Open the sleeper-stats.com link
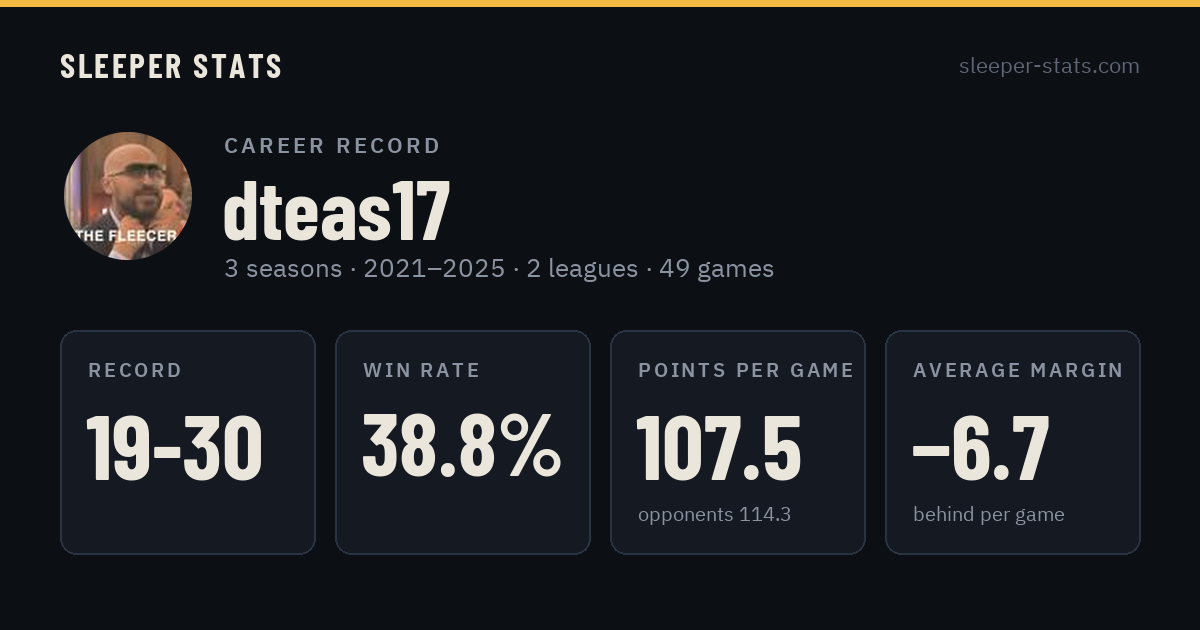Viewport: 1200px width, 630px height. click(x=1049, y=66)
